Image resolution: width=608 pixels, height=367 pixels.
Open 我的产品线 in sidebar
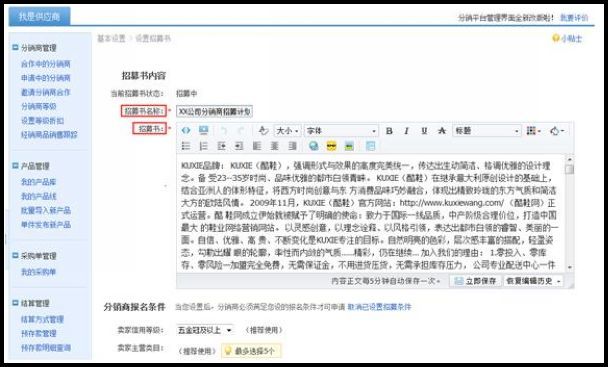[x=38, y=196]
